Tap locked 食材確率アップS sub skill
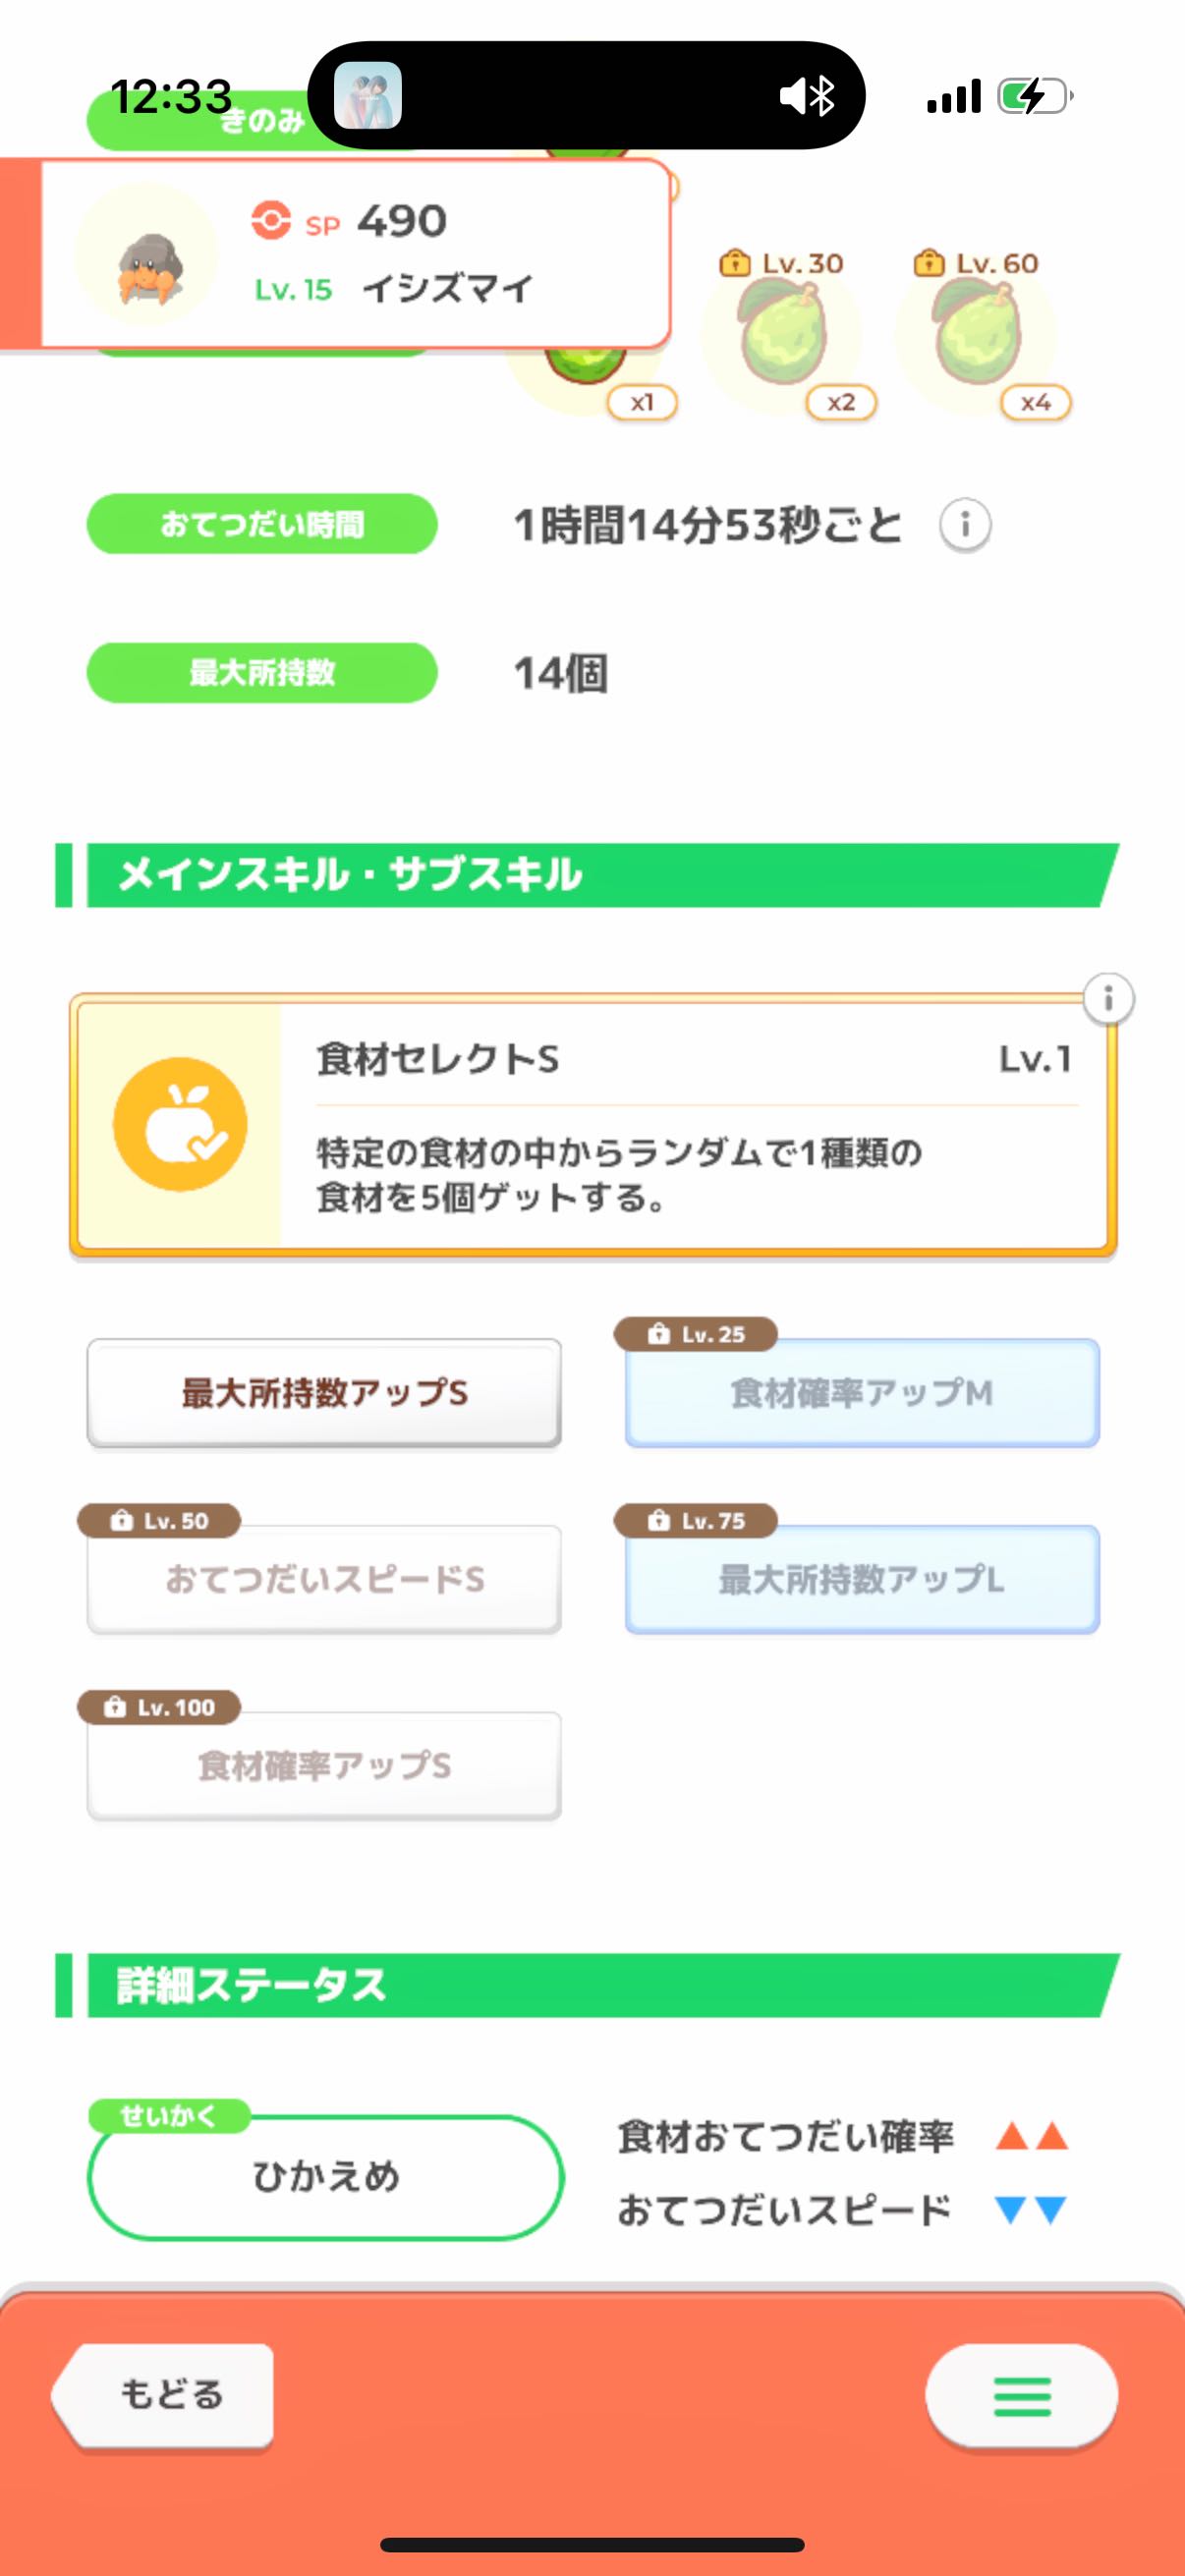This screenshot has width=1185, height=2576. [324, 1767]
